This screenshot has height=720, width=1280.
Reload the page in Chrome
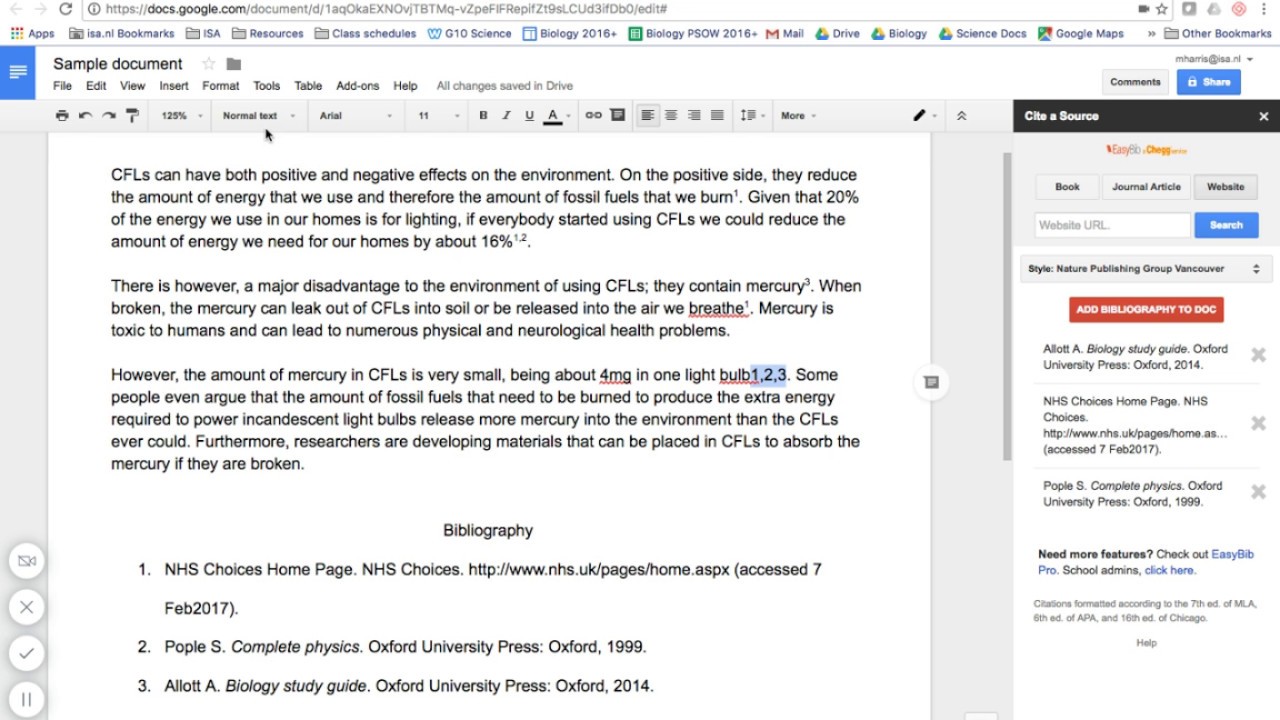click(66, 9)
